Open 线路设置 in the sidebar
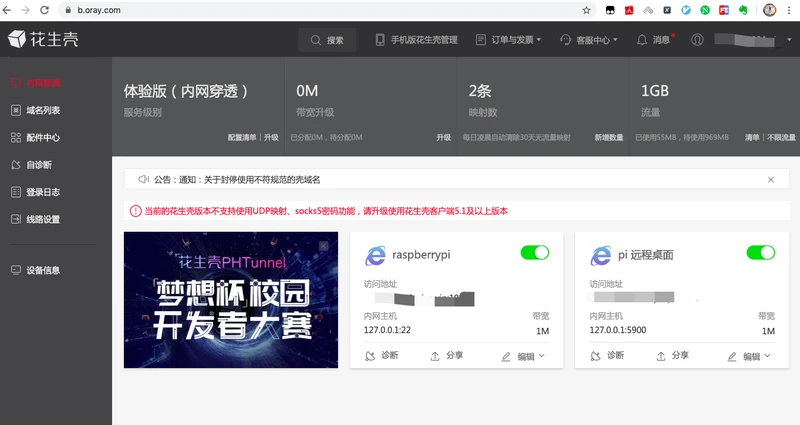 [x=36, y=219]
